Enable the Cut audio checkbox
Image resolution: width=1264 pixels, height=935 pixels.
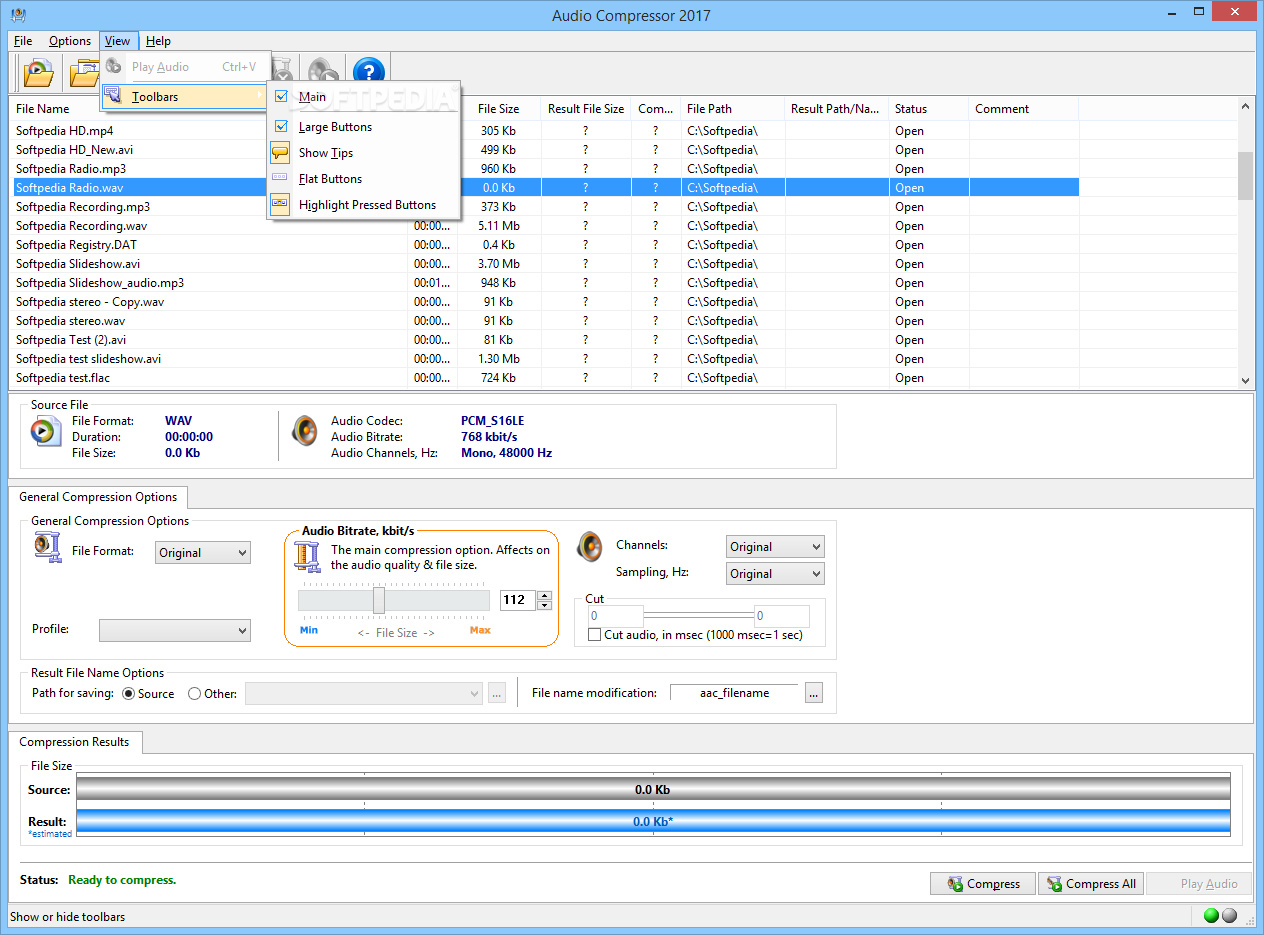click(x=595, y=635)
